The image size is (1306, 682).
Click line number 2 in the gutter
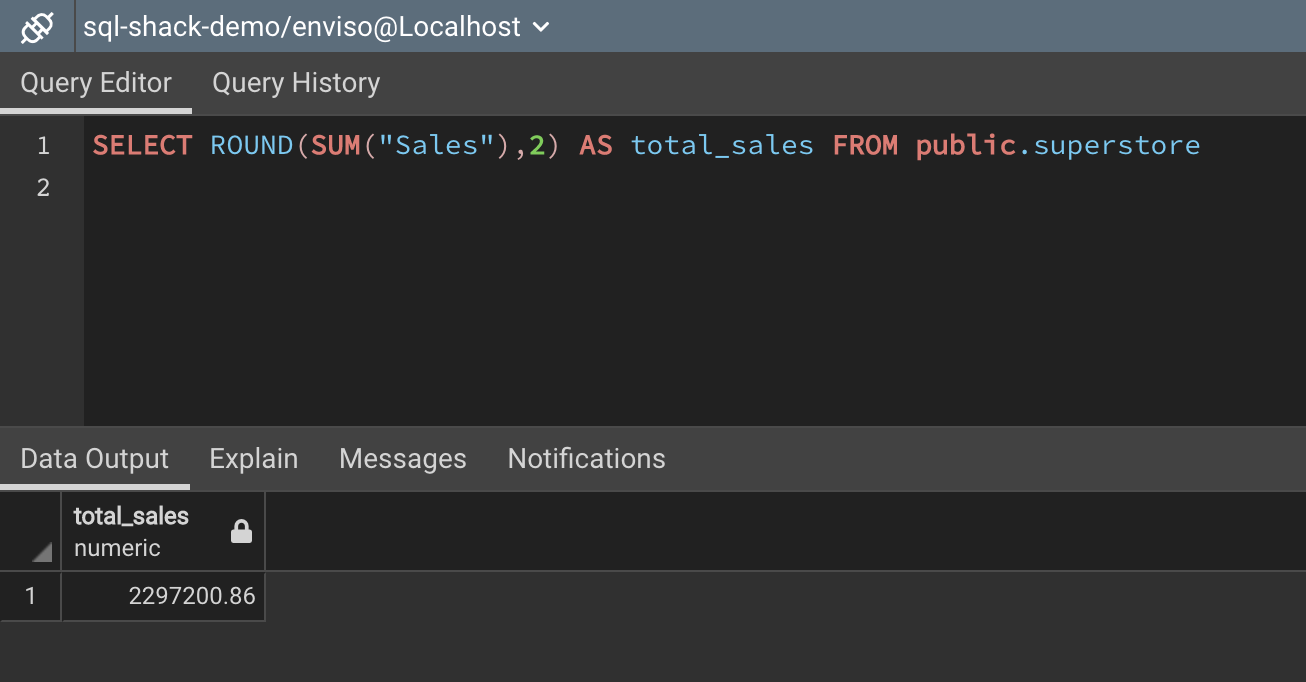point(43,187)
